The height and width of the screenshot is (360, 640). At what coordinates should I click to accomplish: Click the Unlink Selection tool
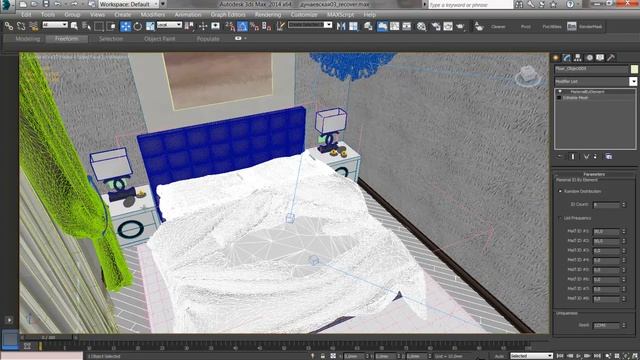21,27
